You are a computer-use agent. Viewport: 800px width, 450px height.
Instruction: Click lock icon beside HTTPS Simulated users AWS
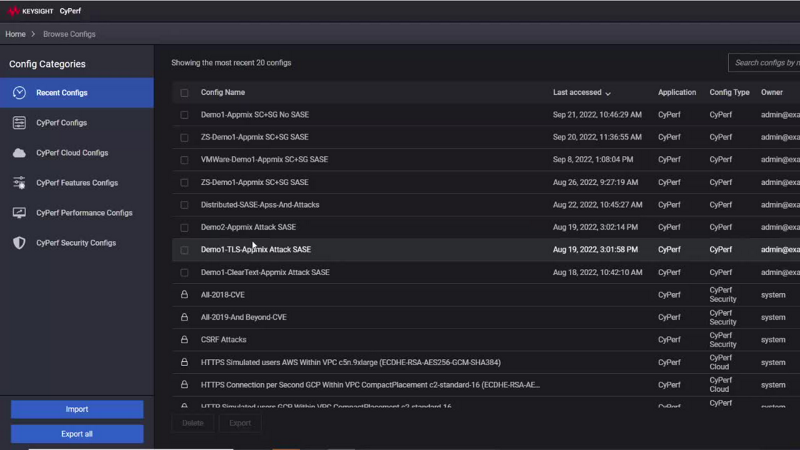(184, 362)
